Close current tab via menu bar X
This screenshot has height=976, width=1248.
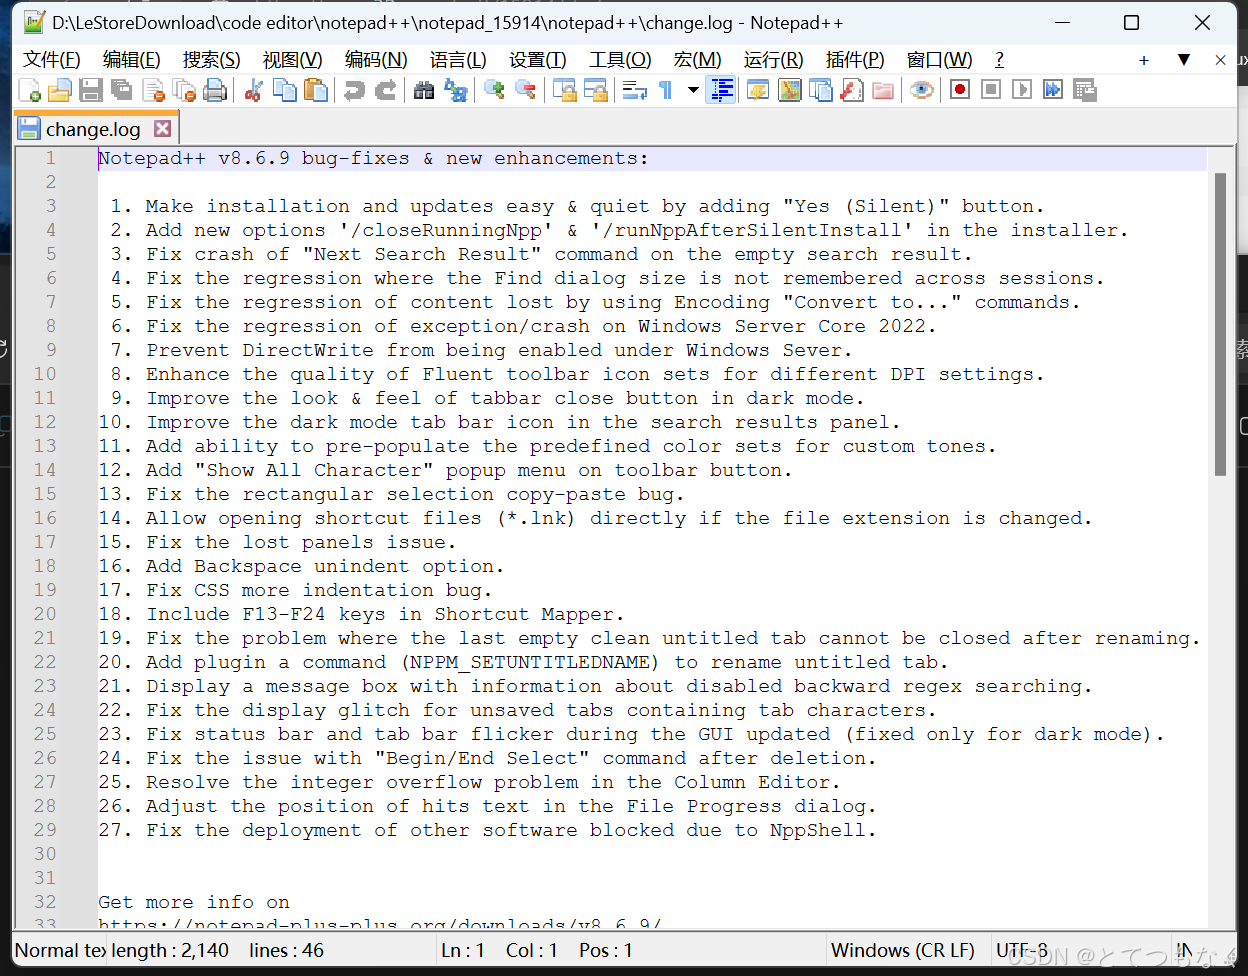1220,60
